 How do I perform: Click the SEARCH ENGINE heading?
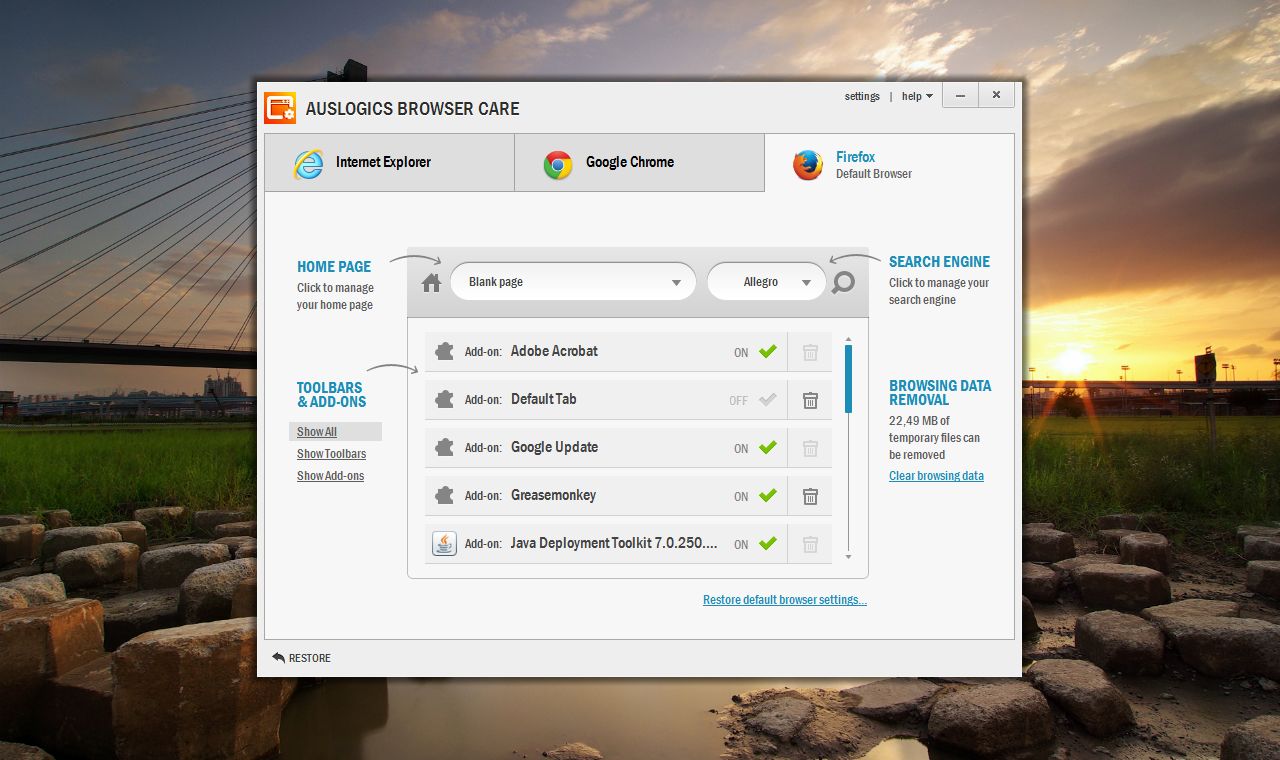(x=939, y=262)
